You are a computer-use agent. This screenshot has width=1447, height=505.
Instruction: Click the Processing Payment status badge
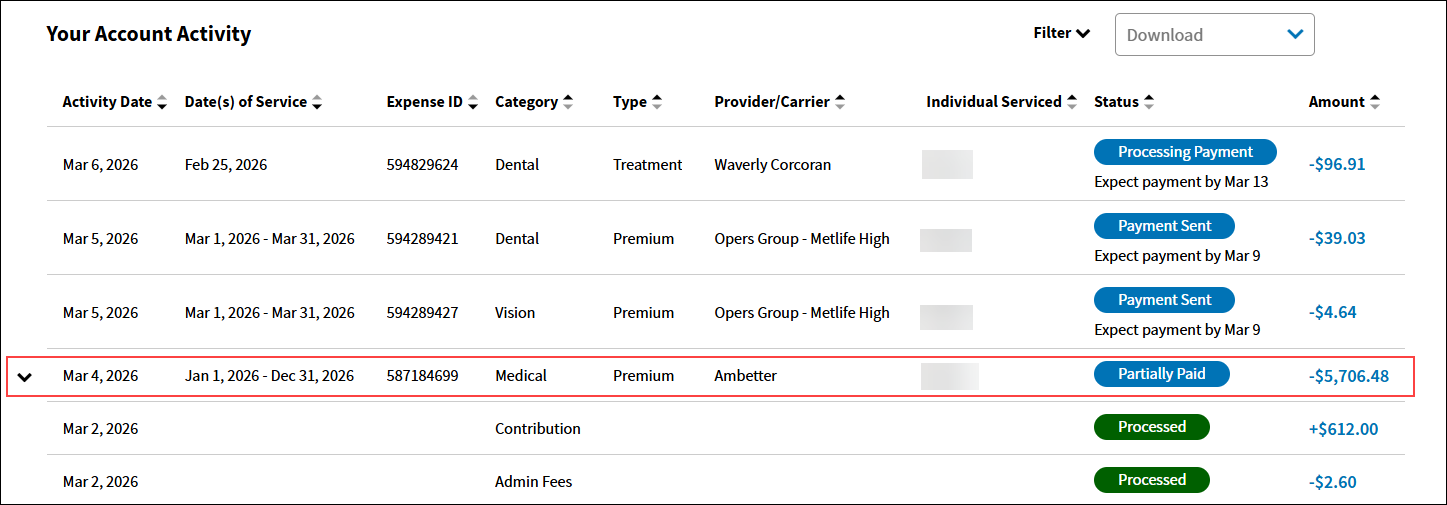point(1185,152)
